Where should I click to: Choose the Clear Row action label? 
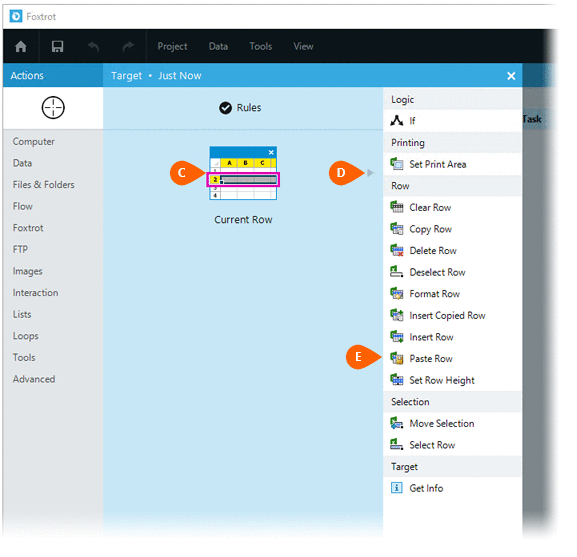coord(430,207)
